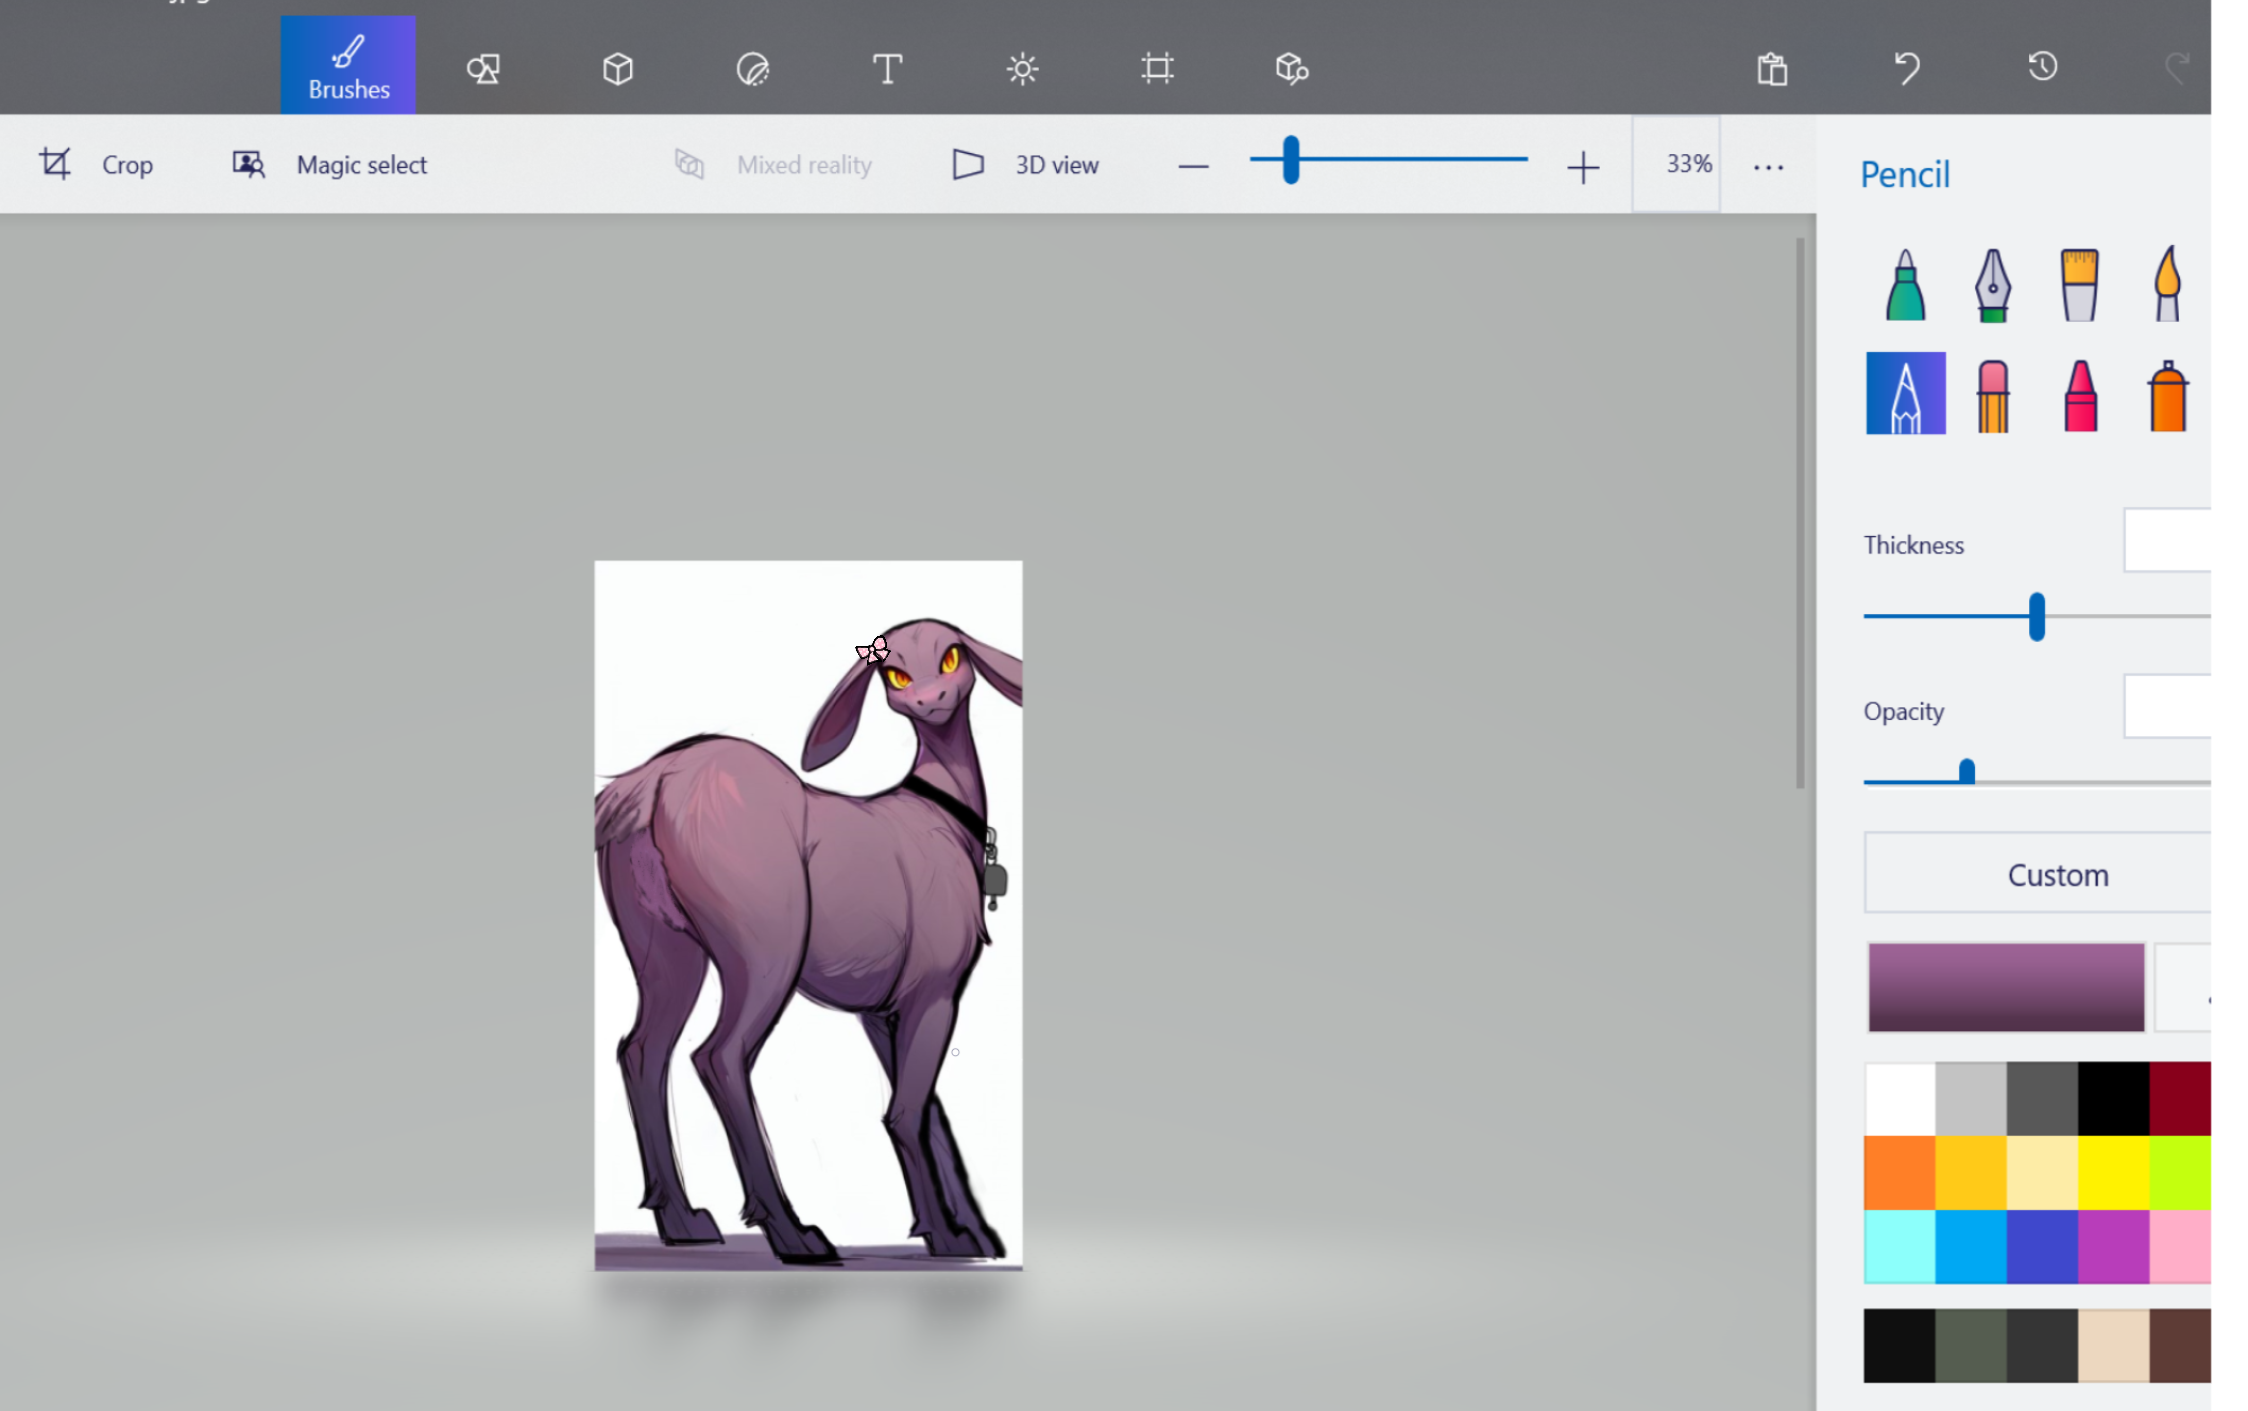Select the Calligraphy pen brush
Screen dimensions: 2248x1411
1992,285
